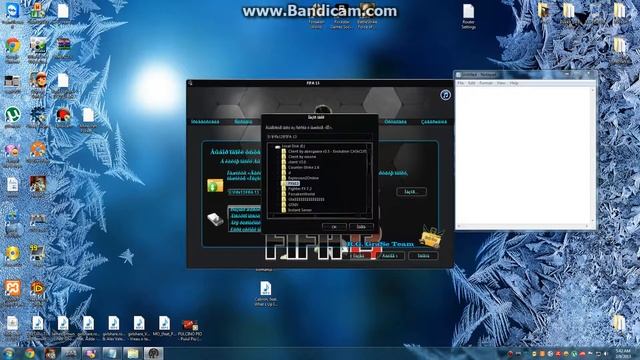Image resolution: width=640 pixels, height=360 pixels.
Task: Click the taskbar clock
Action: point(623,353)
